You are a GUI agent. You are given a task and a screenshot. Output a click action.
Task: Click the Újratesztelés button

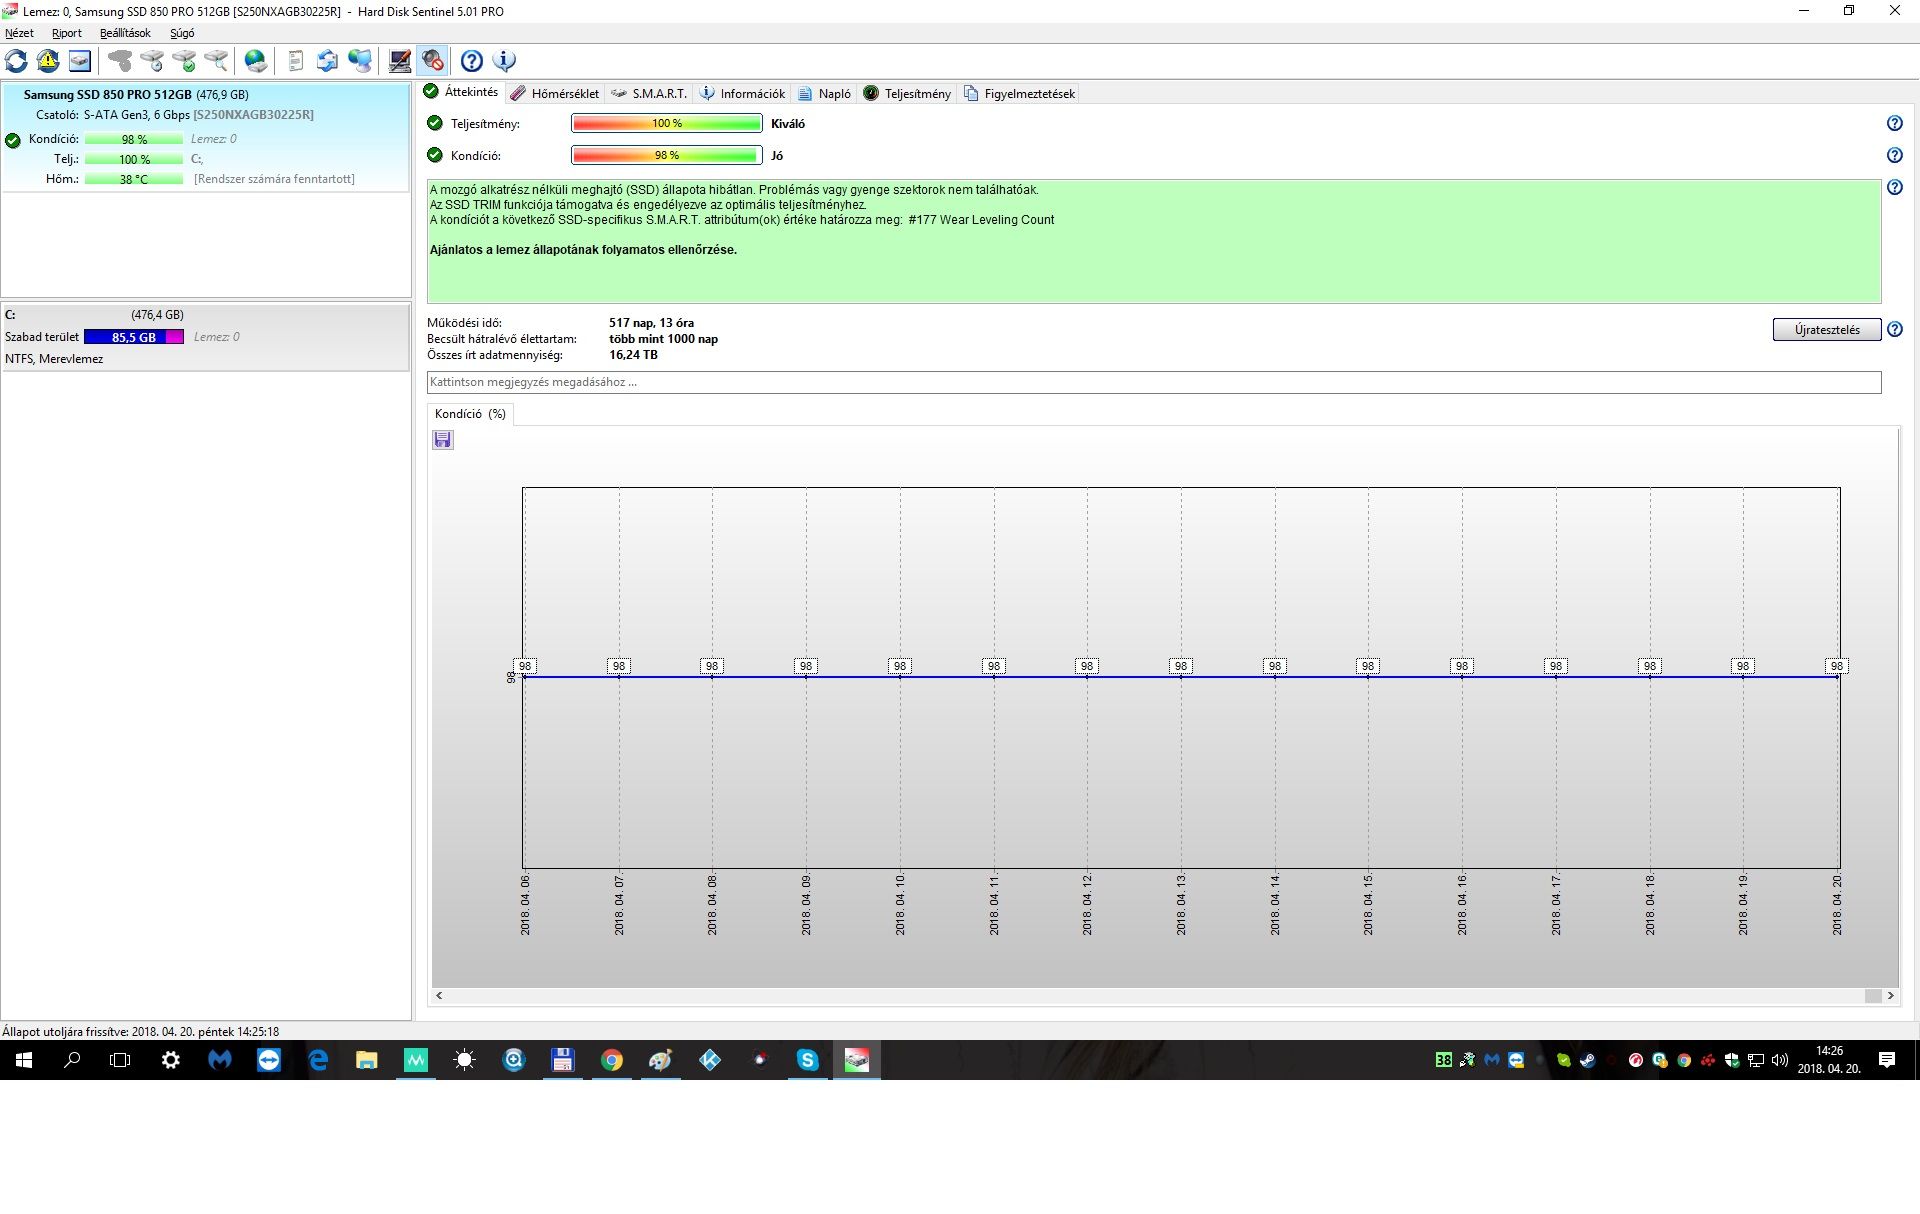[x=1826, y=330]
